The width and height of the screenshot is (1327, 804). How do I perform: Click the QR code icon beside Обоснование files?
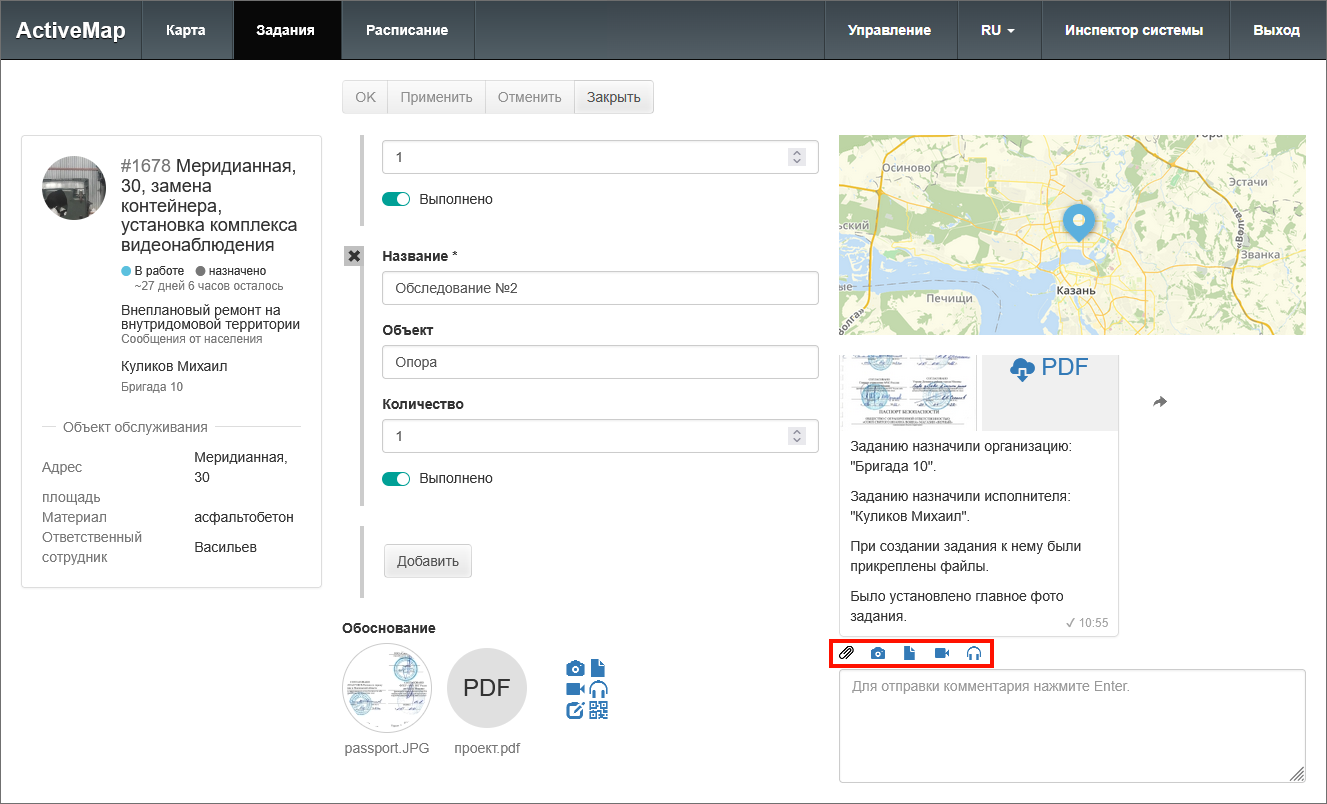point(598,710)
